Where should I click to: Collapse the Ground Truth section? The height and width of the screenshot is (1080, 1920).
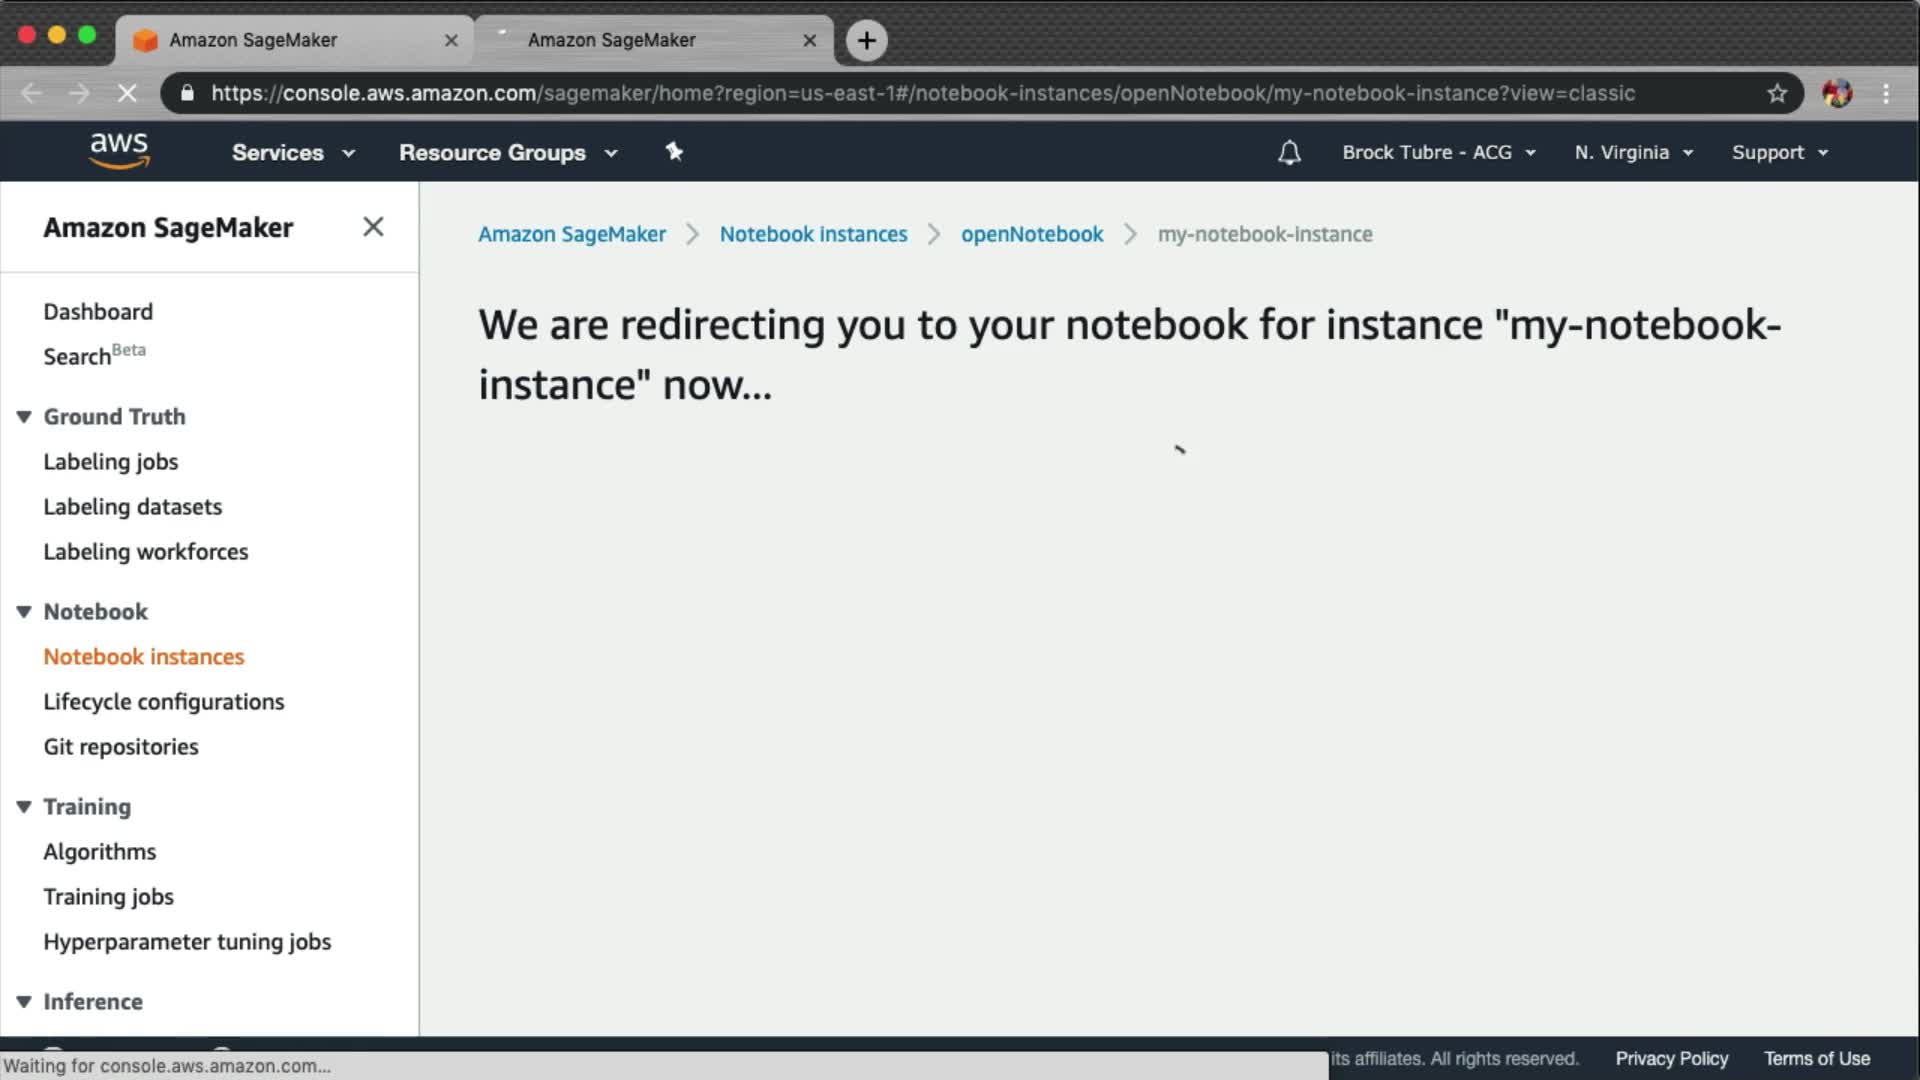(24, 417)
